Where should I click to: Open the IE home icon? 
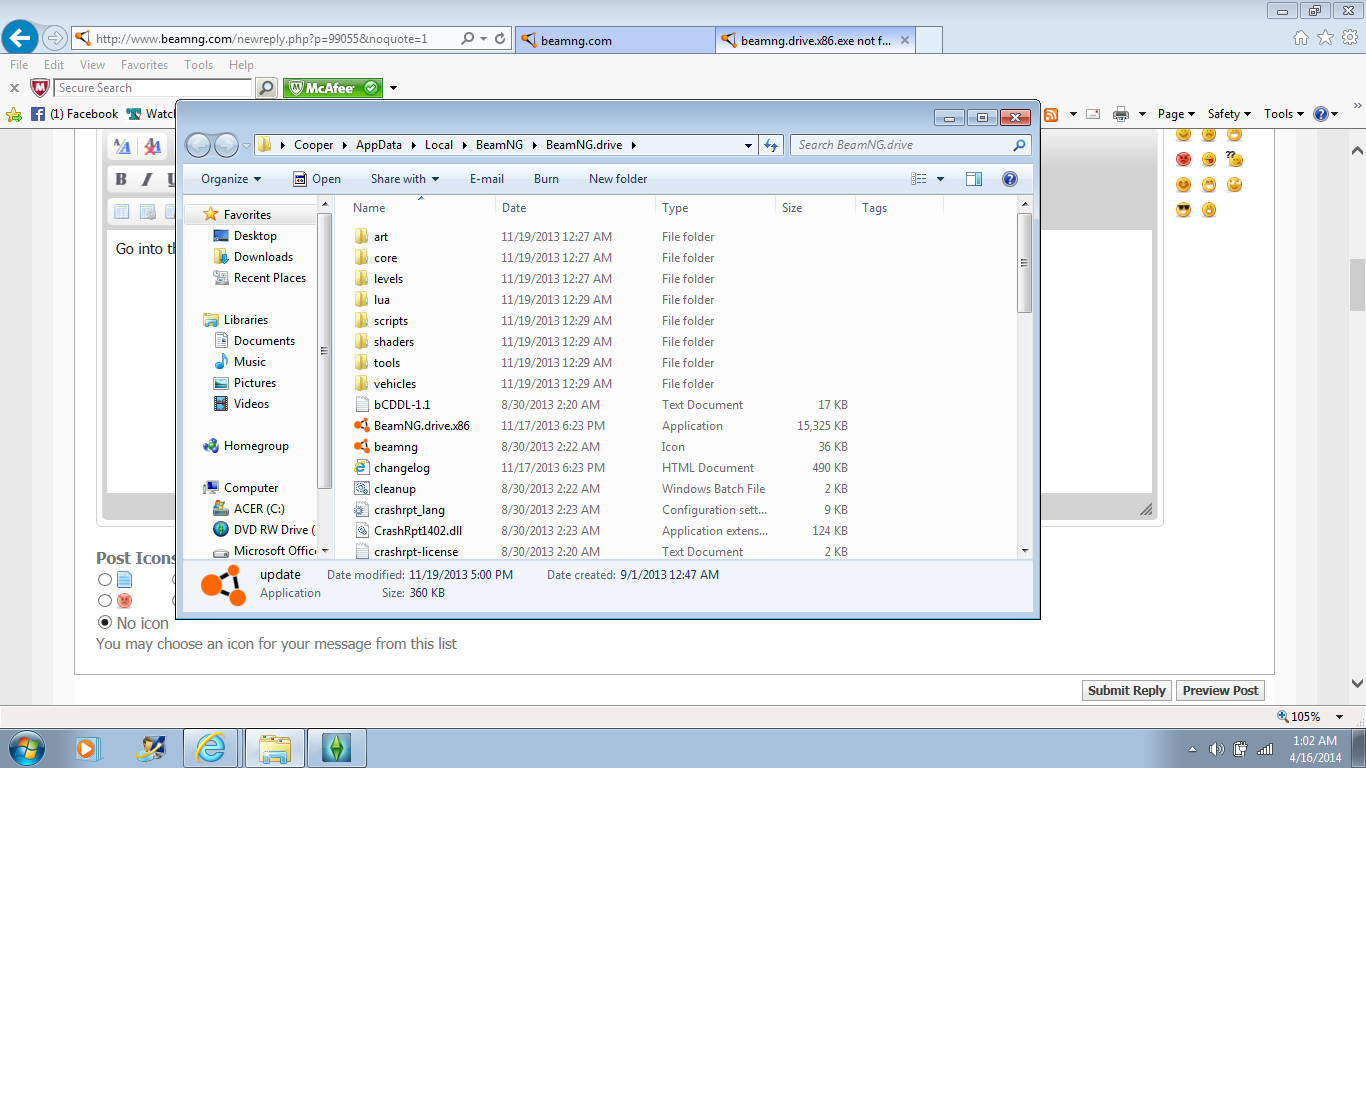[x=1300, y=38]
